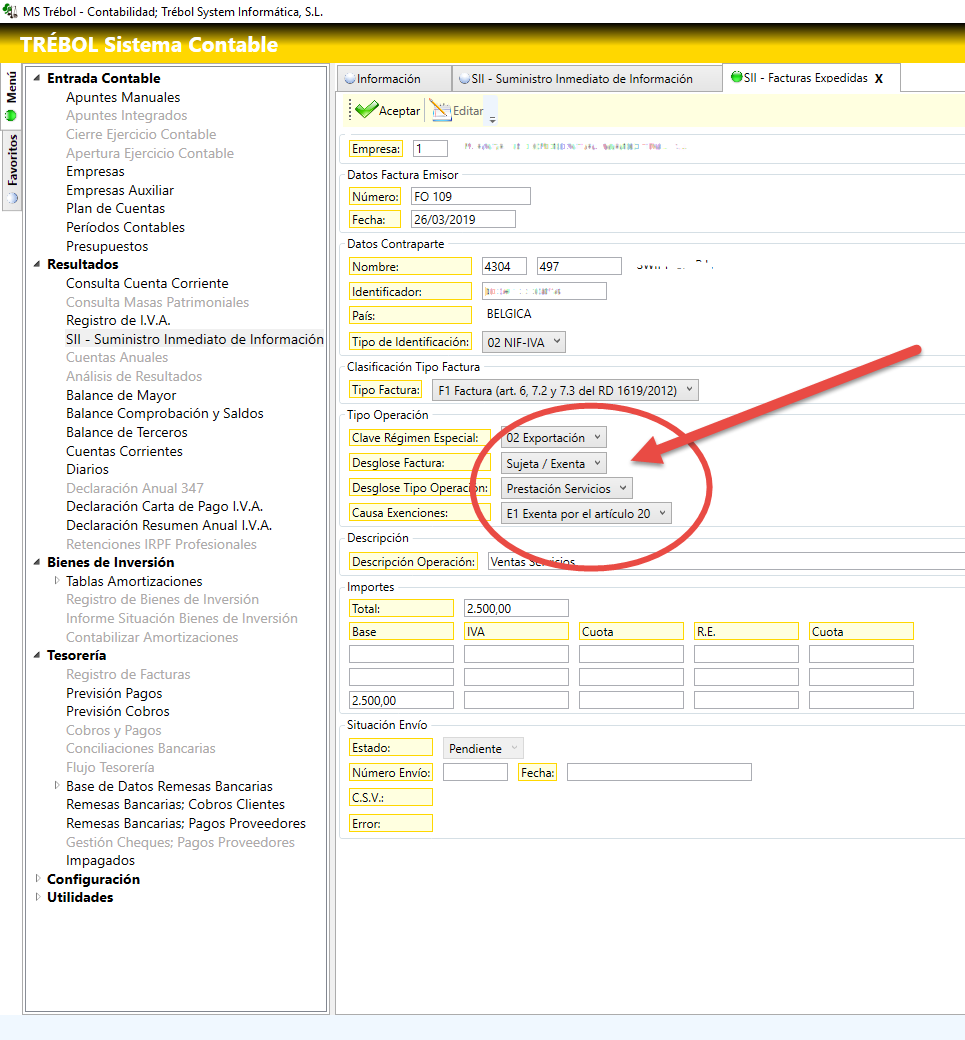Open Cuentas Corrientes in the tree
The width and height of the screenshot is (965, 1040).
click(124, 451)
